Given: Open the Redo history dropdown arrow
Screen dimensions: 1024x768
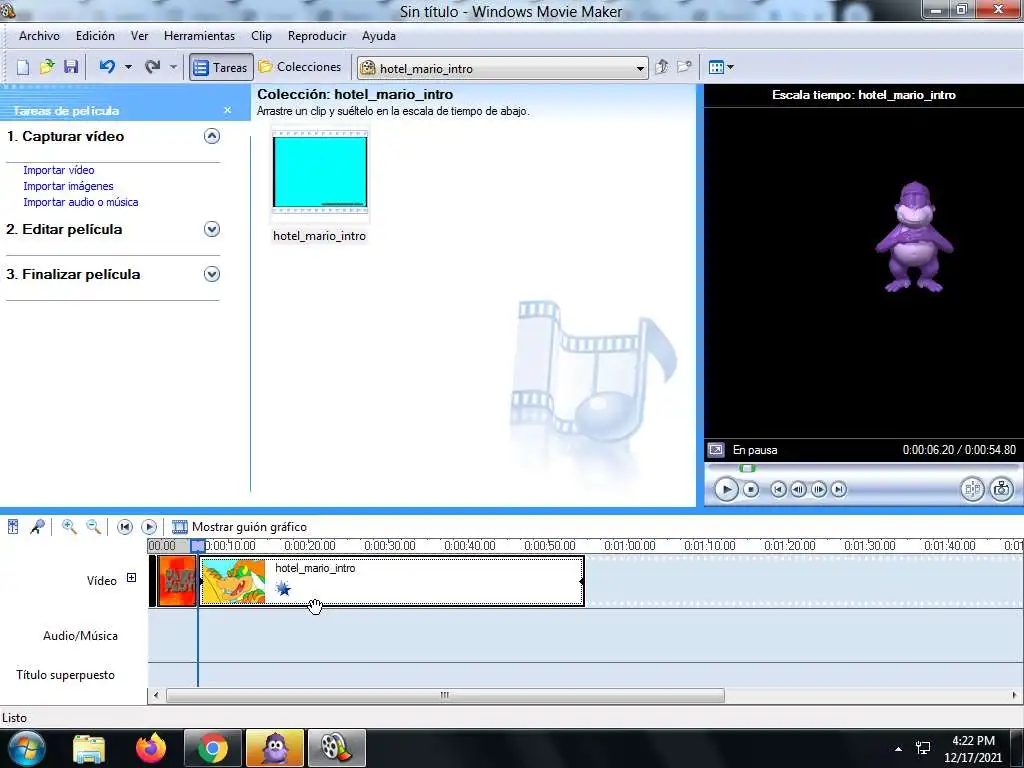Looking at the screenshot, I should (x=173, y=67).
